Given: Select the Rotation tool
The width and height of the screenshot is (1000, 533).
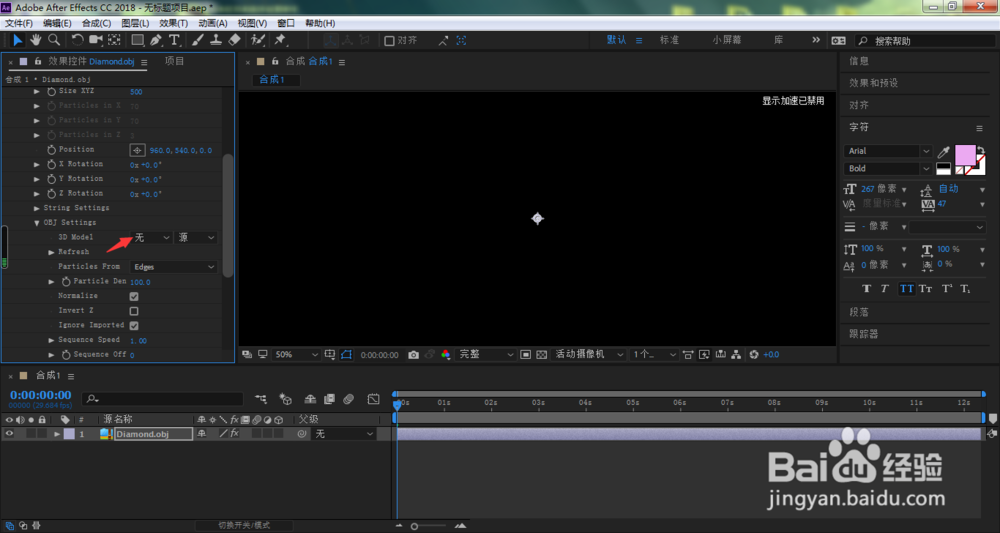Looking at the screenshot, I should tap(77, 40).
